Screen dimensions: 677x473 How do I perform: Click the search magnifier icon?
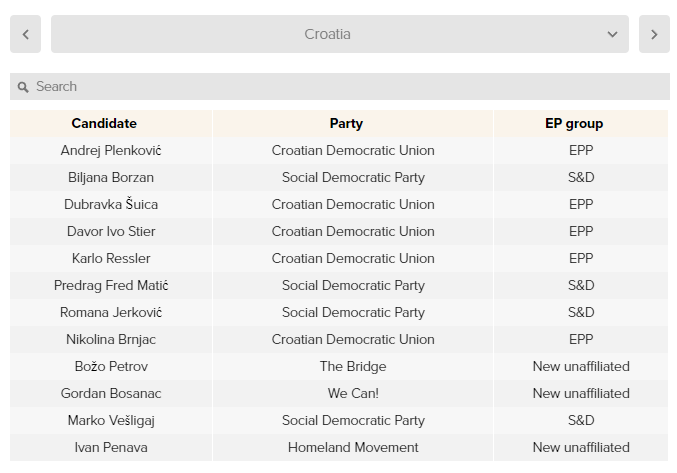pyautogui.click(x=23, y=87)
